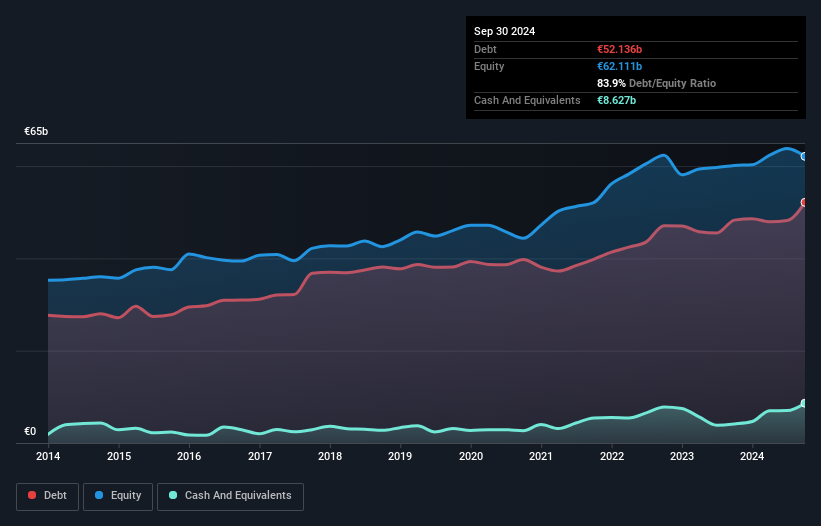
Task: Click the €62.111b equity value
Action: click(x=619, y=66)
